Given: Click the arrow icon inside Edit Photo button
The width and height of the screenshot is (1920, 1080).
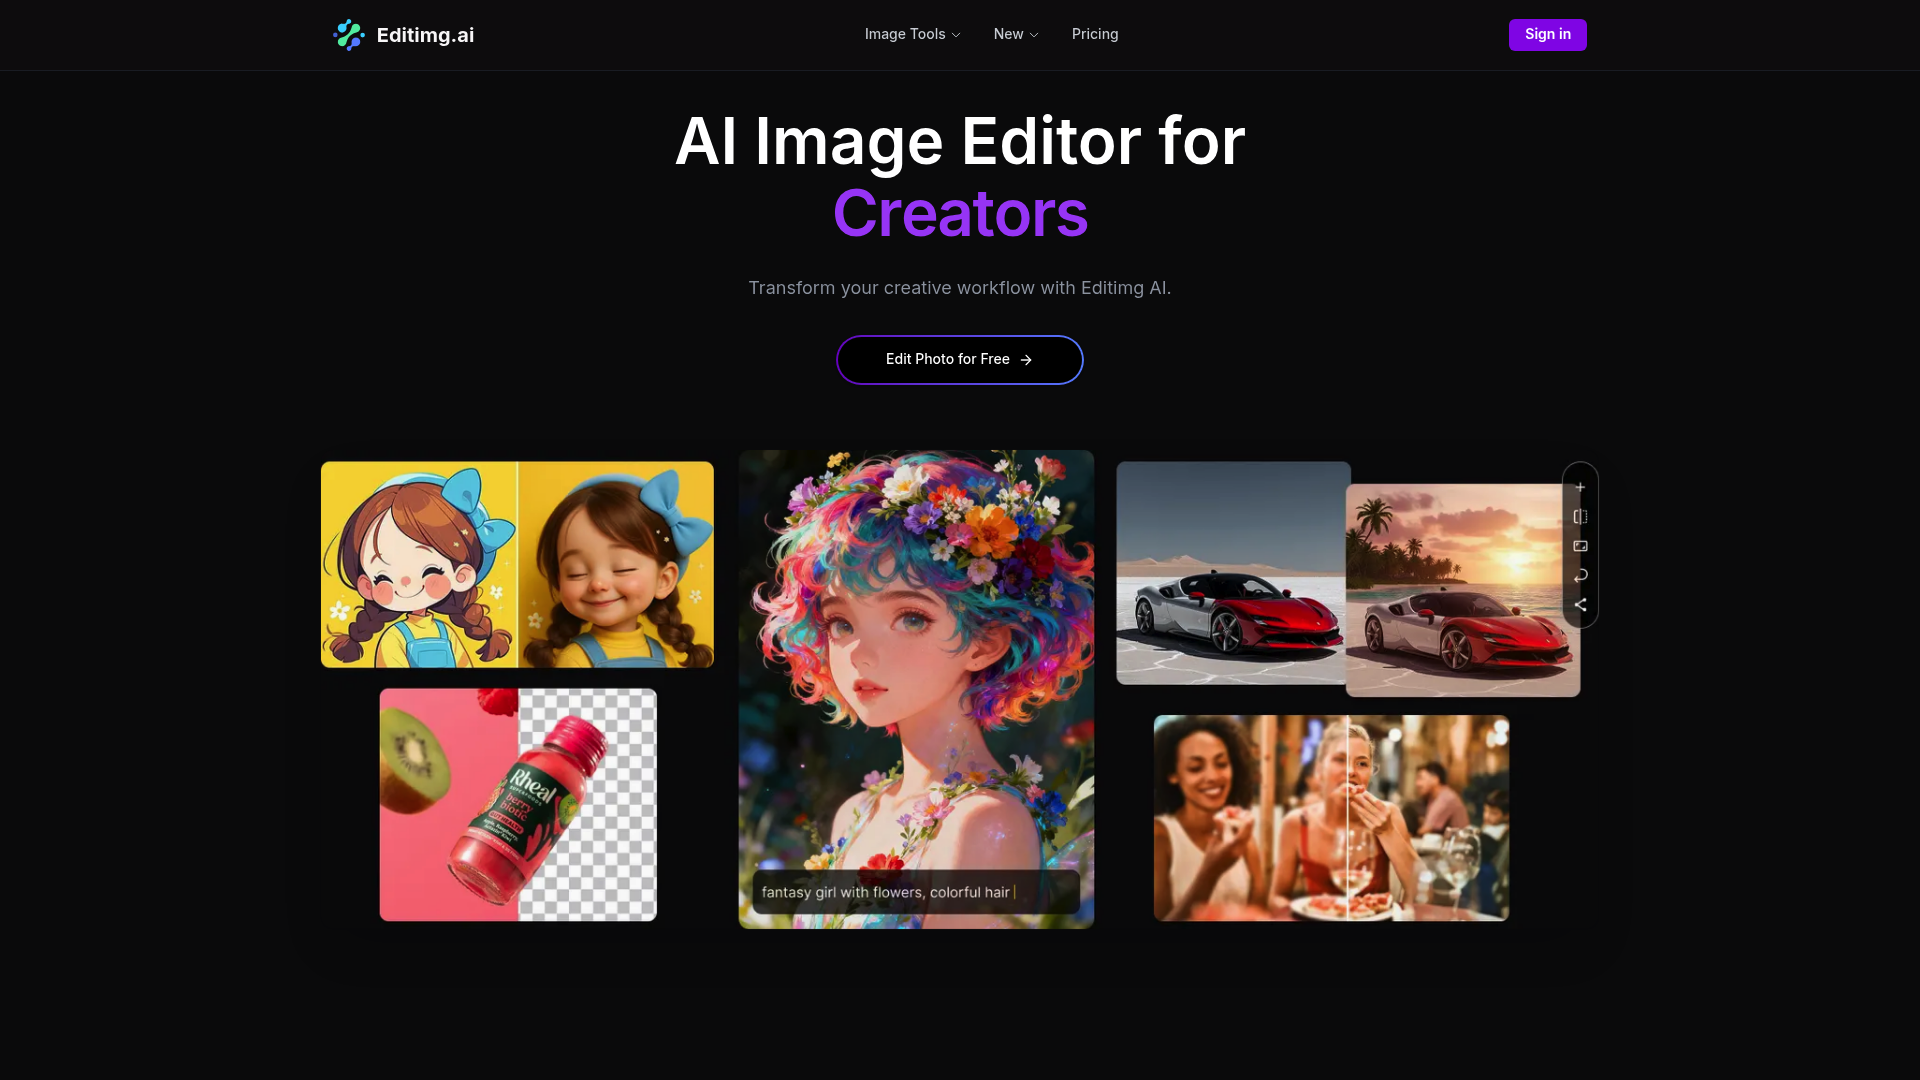Looking at the screenshot, I should tap(1026, 360).
